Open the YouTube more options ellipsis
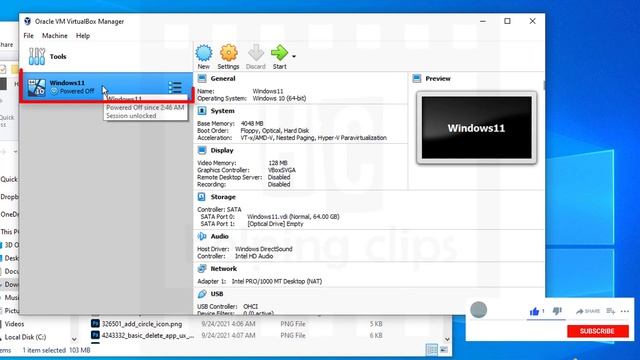Image resolution: width=640 pixels, height=360 pixels. click(x=625, y=311)
